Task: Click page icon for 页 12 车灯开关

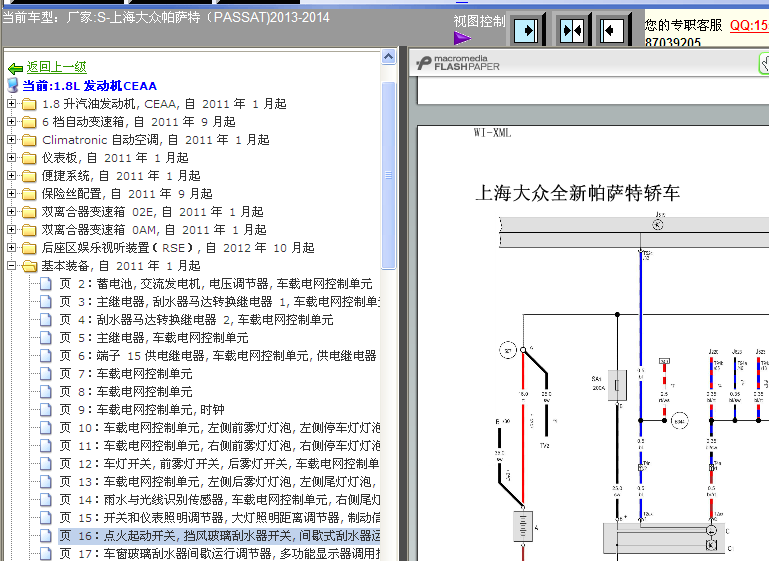Action: (46, 463)
